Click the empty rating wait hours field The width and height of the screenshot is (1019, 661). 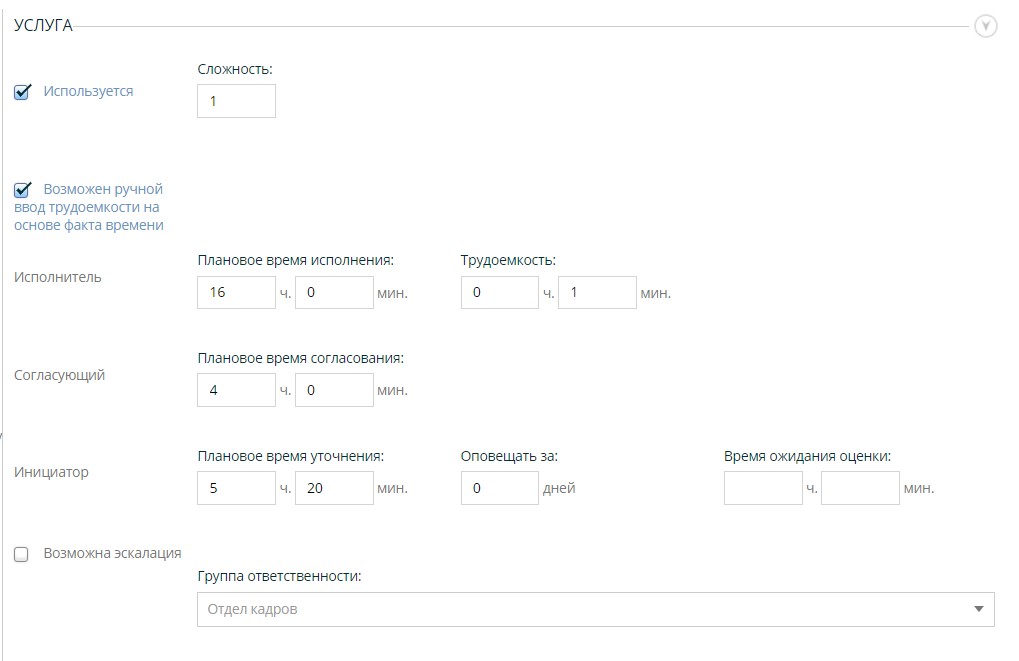(x=763, y=488)
